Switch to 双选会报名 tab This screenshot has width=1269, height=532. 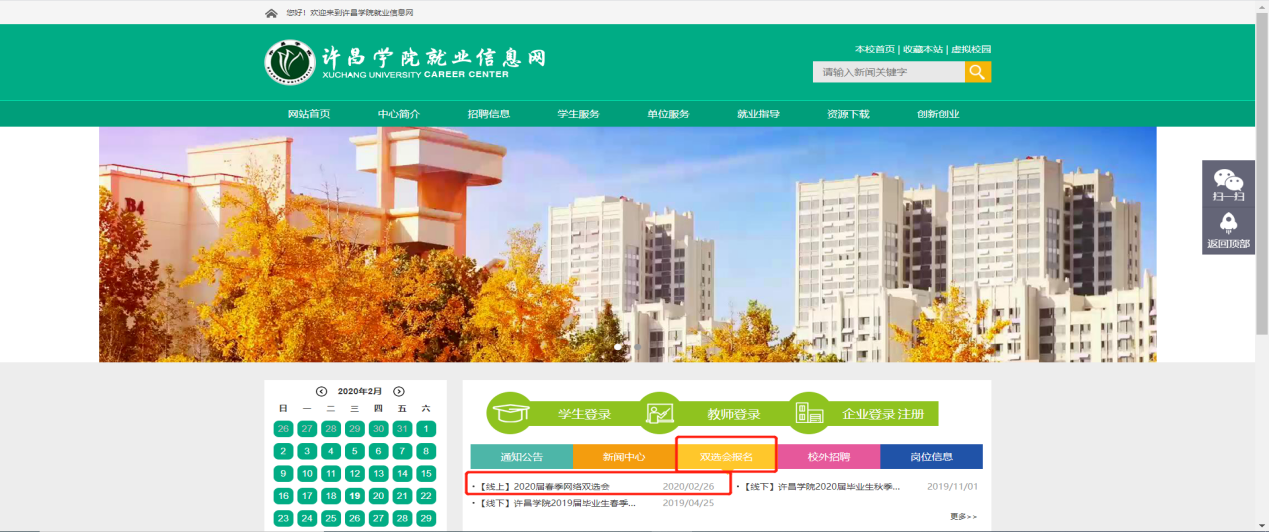pos(726,457)
